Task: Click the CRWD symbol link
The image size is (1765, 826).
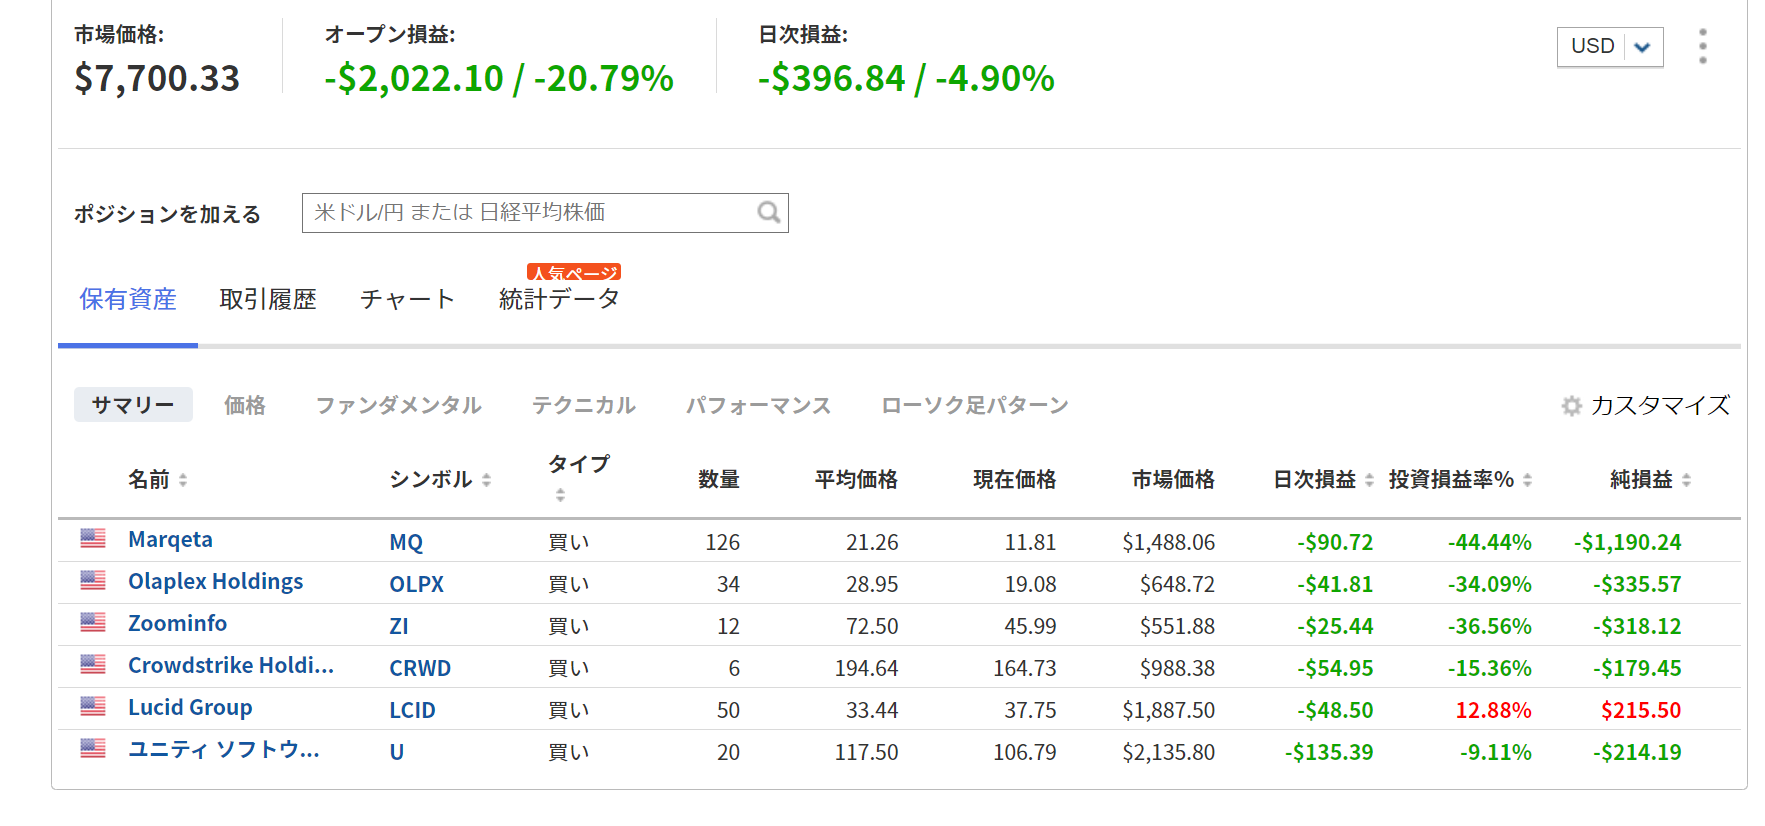Action: point(420,668)
